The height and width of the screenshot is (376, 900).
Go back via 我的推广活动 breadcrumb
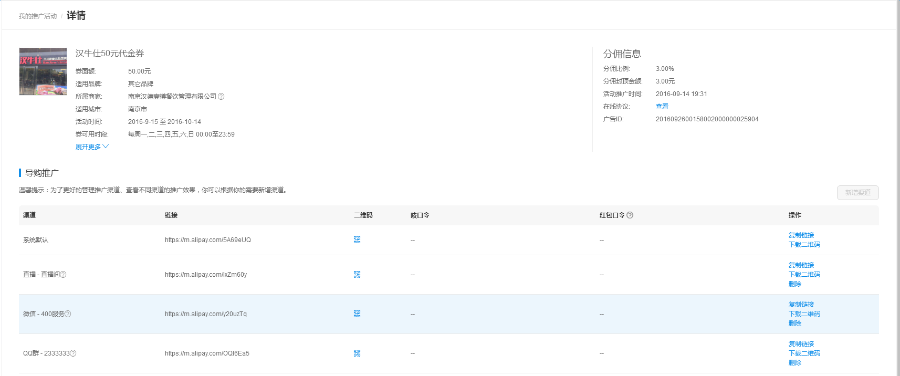pyautogui.click(x=37, y=16)
